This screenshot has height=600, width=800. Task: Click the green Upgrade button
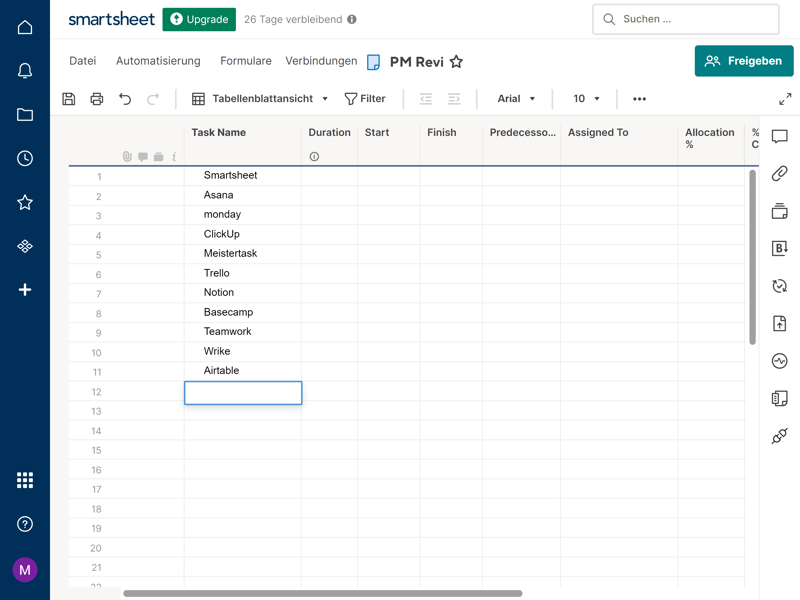pyautogui.click(x=199, y=19)
